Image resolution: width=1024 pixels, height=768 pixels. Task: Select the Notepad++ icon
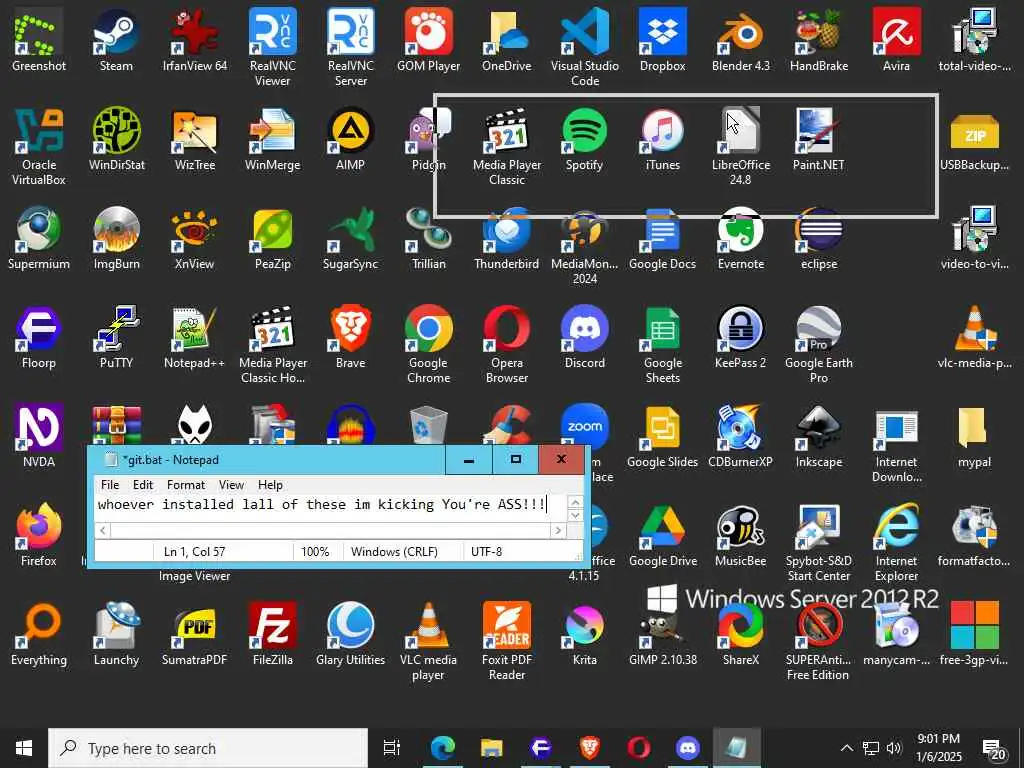(x=195, y=338)
